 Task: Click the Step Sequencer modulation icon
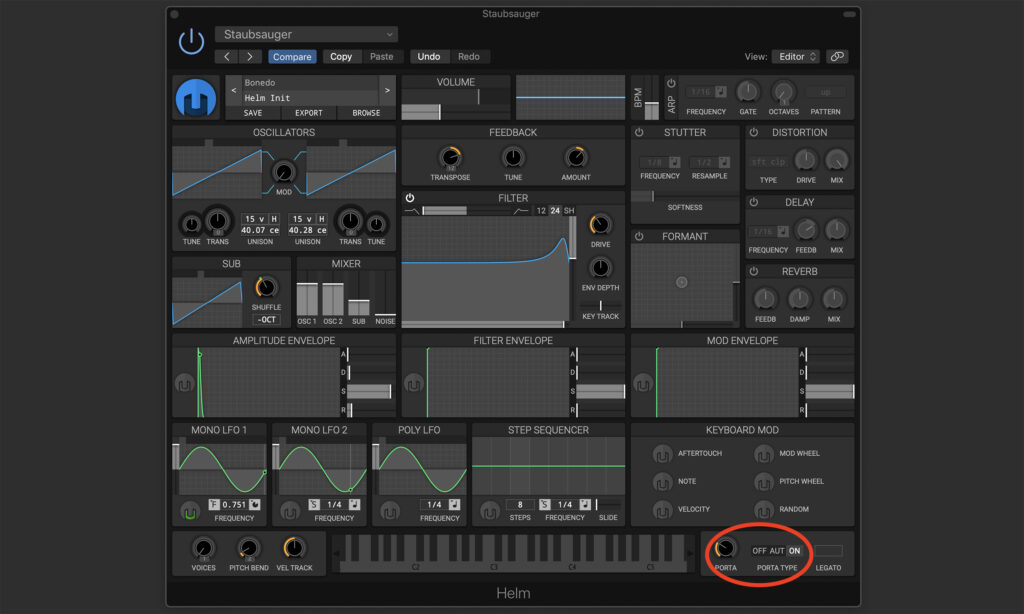[490, 511]
